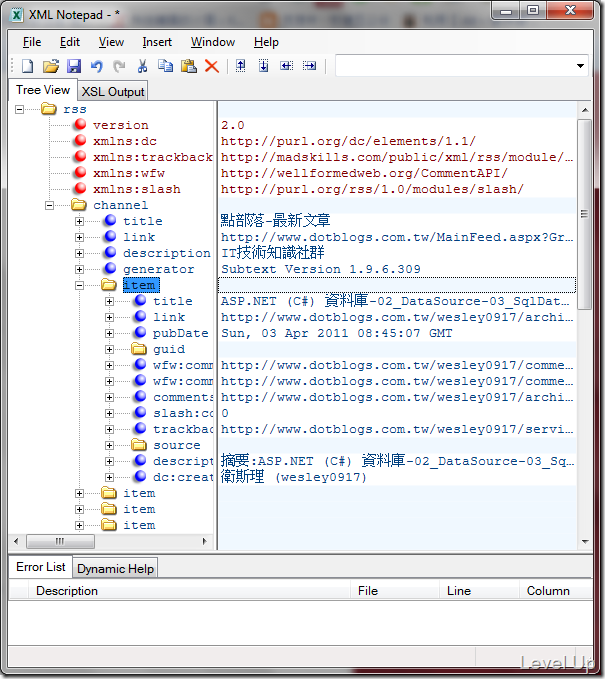
Task: Click the Cut scissors icon
Action: [142, 66]
